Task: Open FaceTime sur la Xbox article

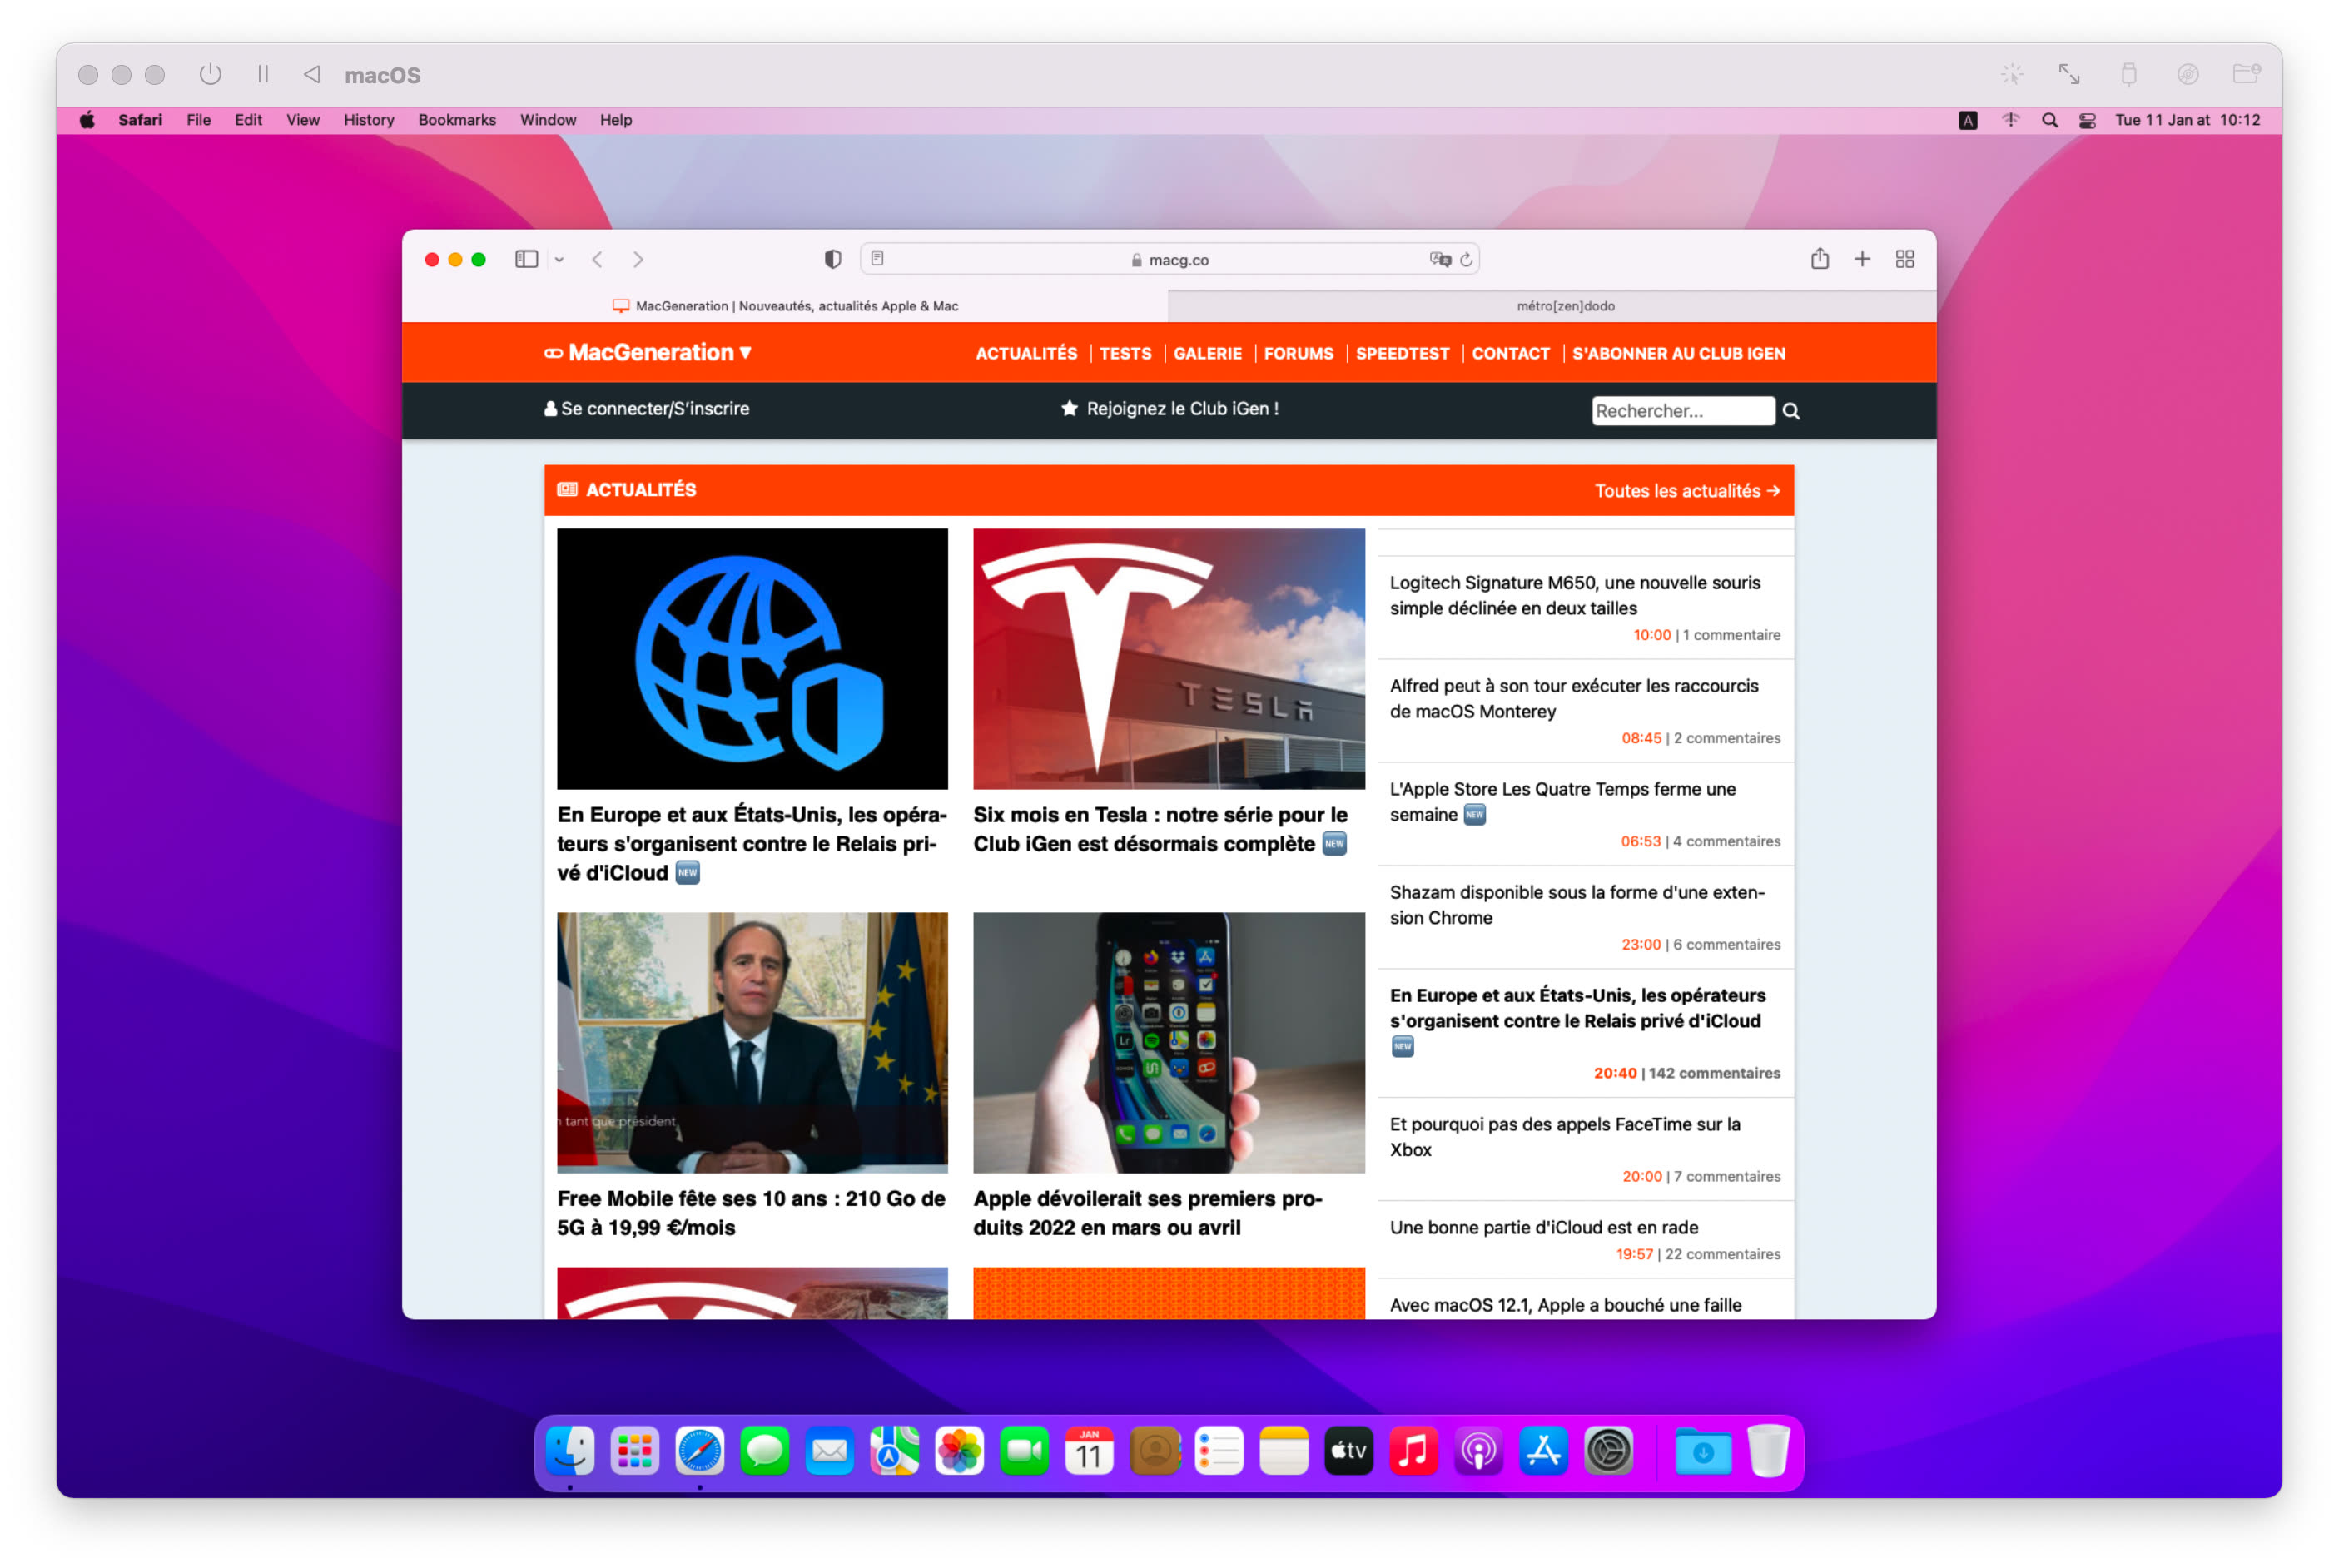Action: (x=1565, y=1137)
